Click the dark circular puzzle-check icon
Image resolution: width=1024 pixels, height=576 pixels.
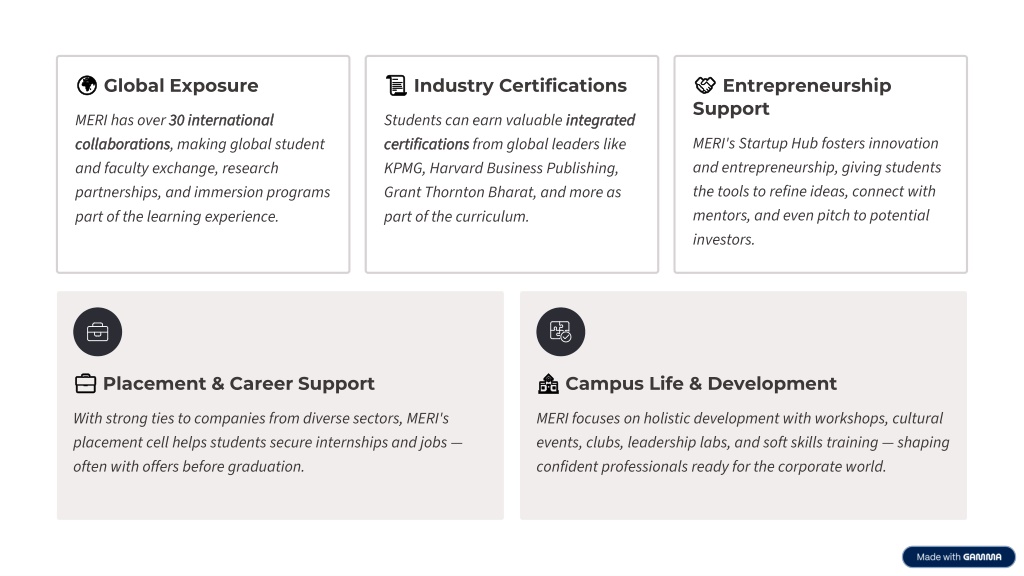560,332
